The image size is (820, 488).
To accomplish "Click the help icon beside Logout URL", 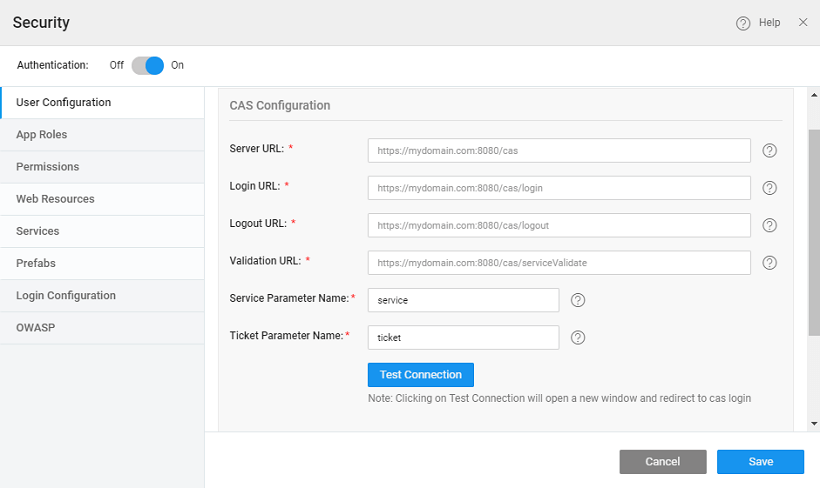I will (x=769, y=225).
